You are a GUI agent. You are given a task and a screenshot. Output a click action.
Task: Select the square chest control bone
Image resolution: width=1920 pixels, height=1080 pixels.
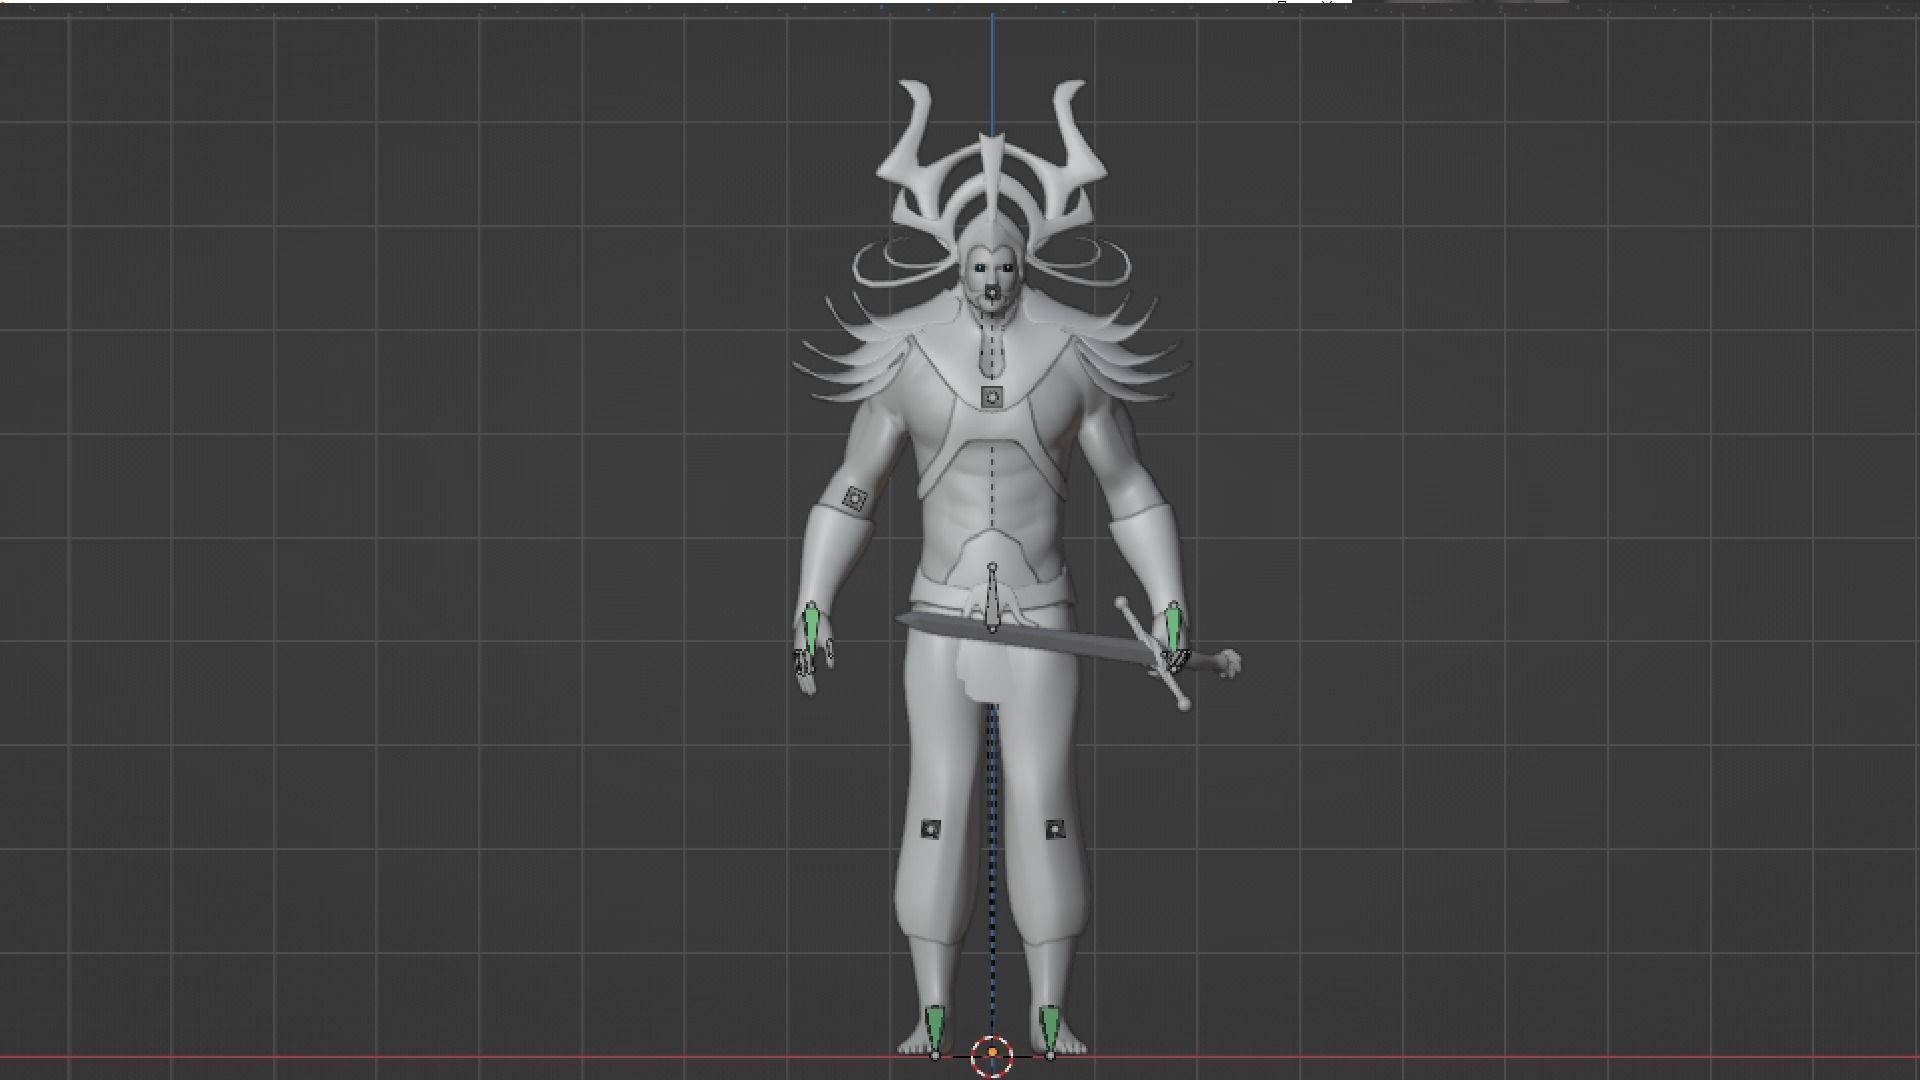click(x=992, y=397)
